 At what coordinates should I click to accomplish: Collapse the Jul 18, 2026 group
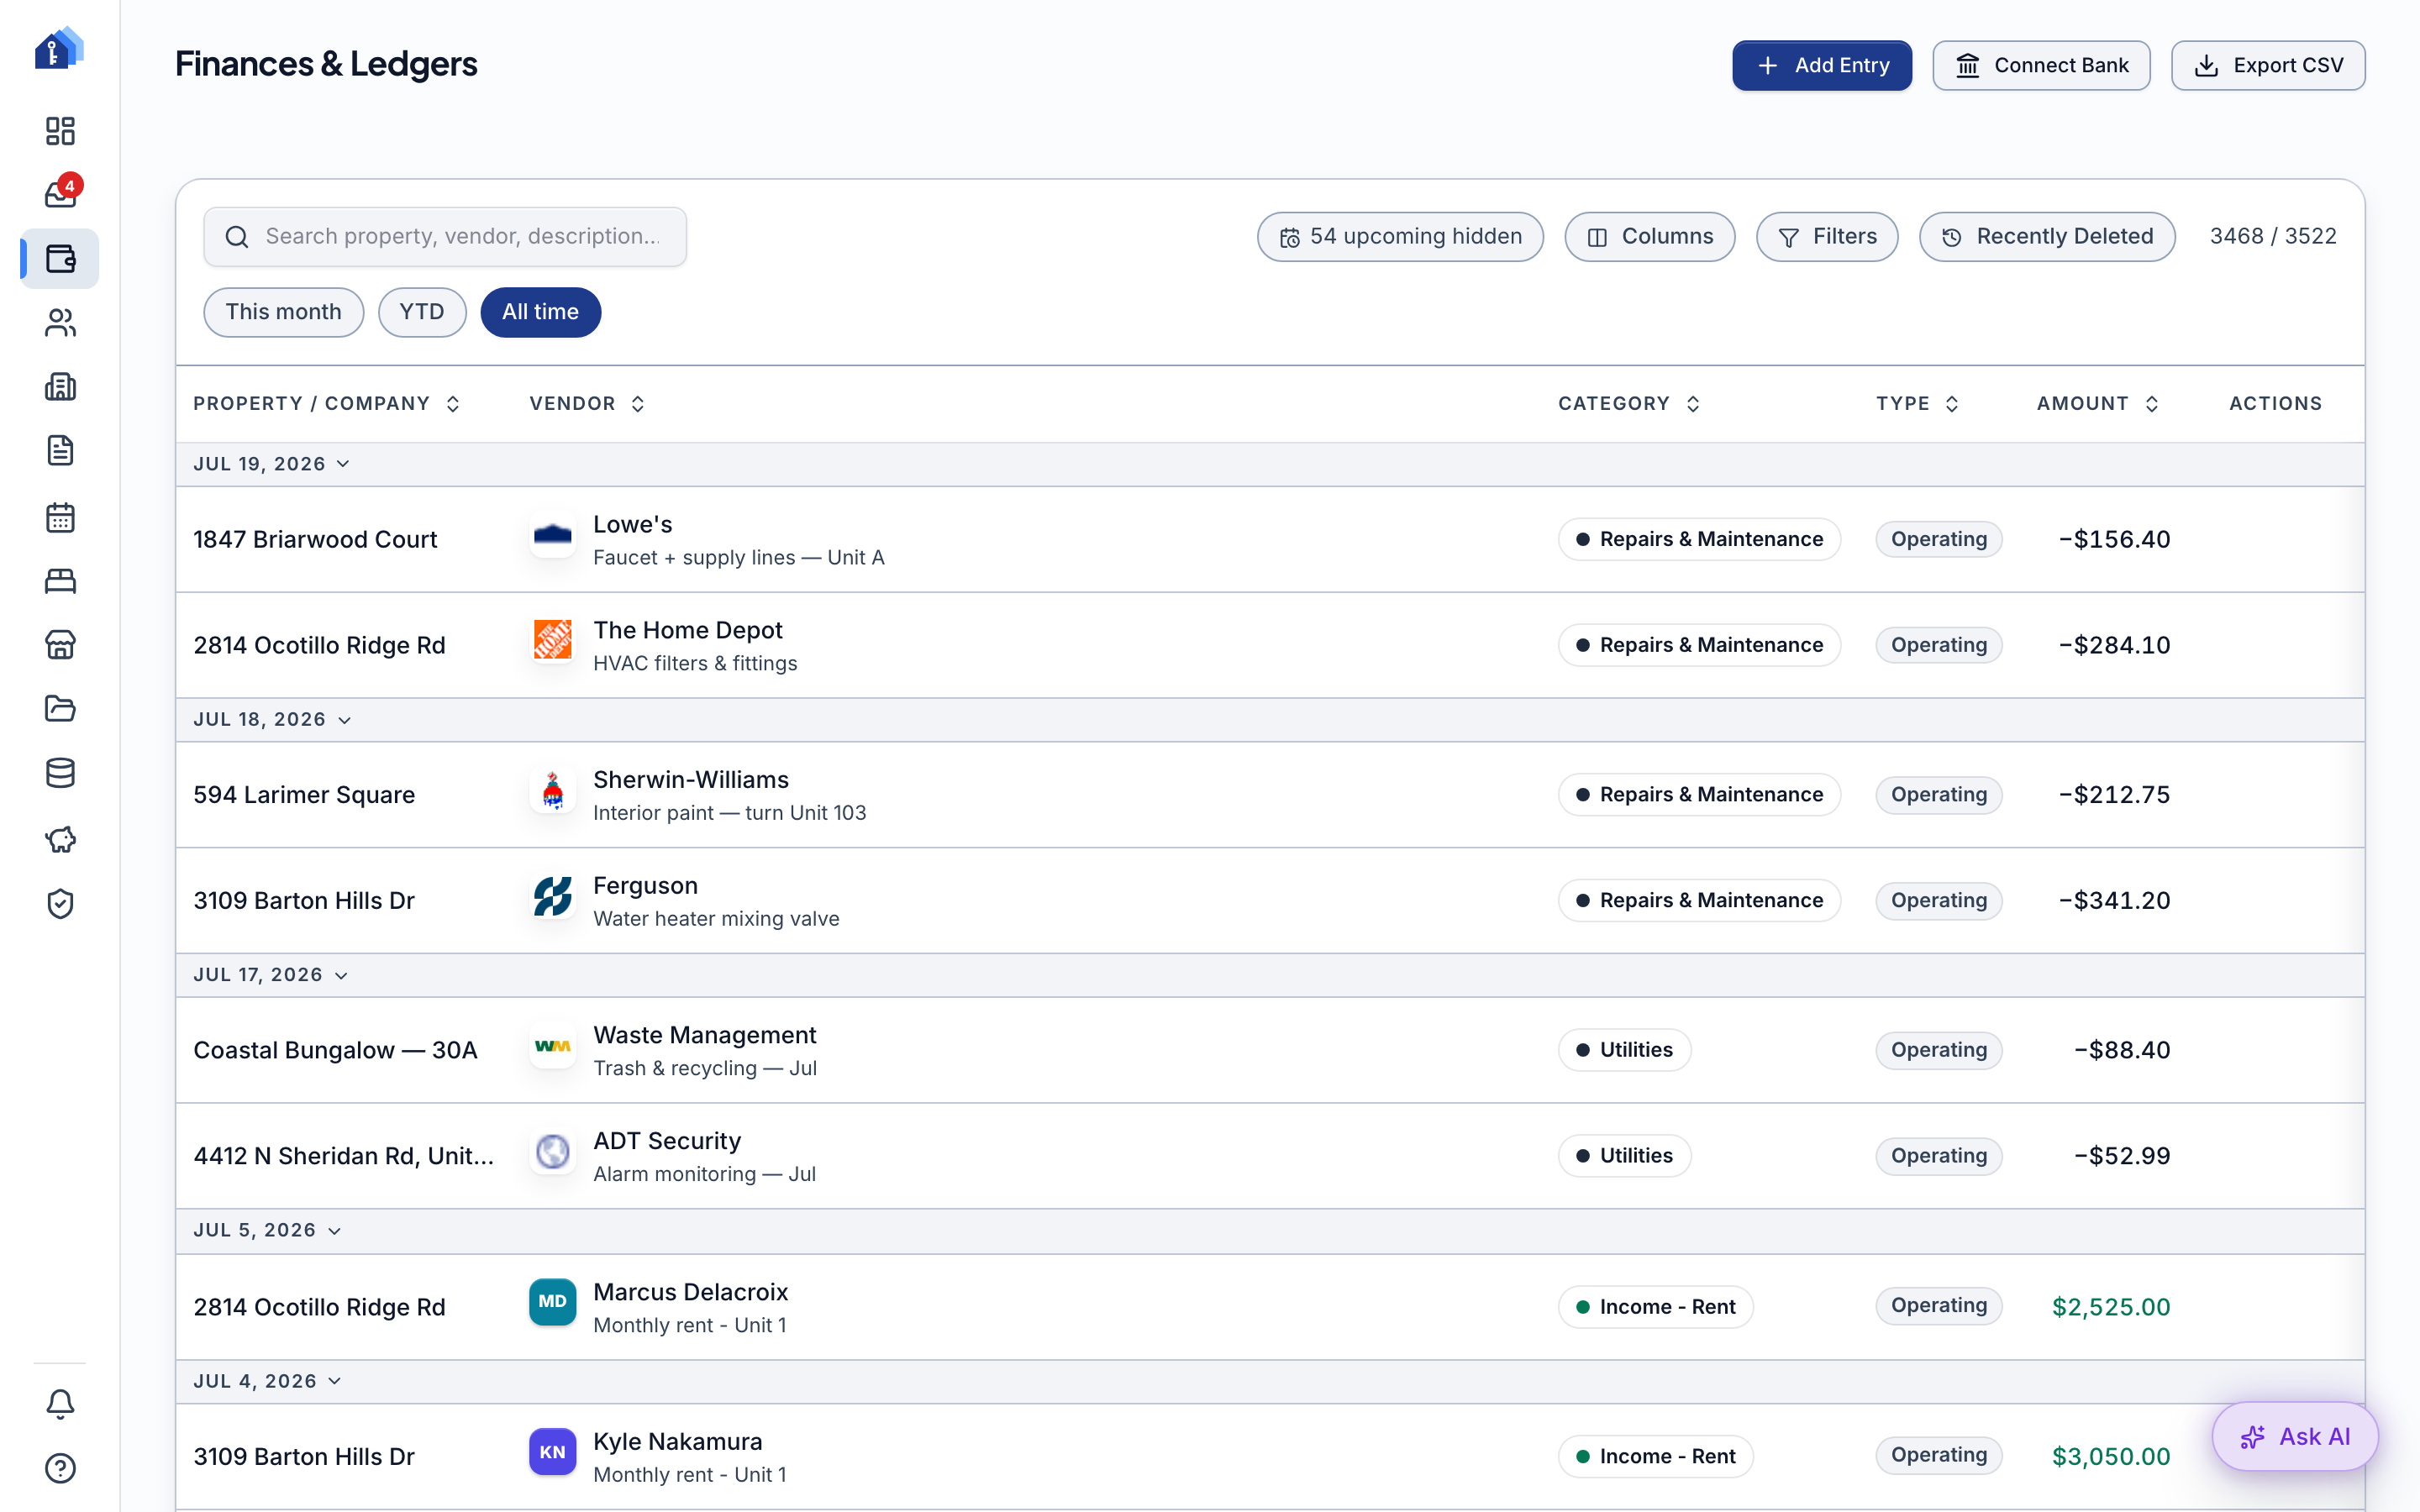(x=271, y=720)
